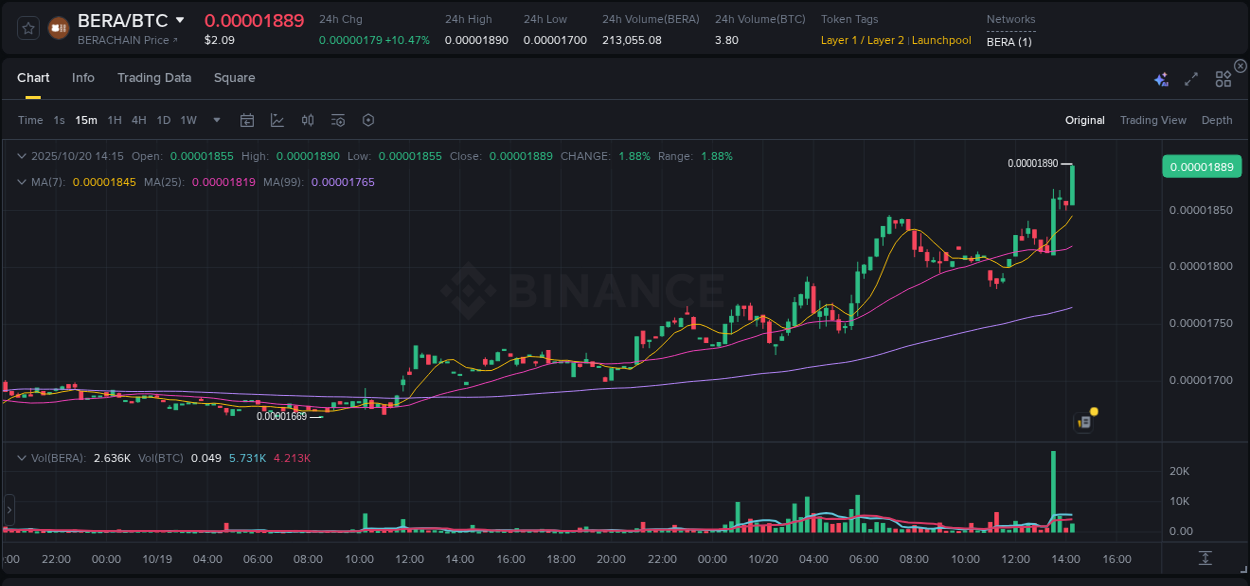Click the screenshot camera icon on the chart
This screenshot has height=586, width=1250.
point(1084,421)
